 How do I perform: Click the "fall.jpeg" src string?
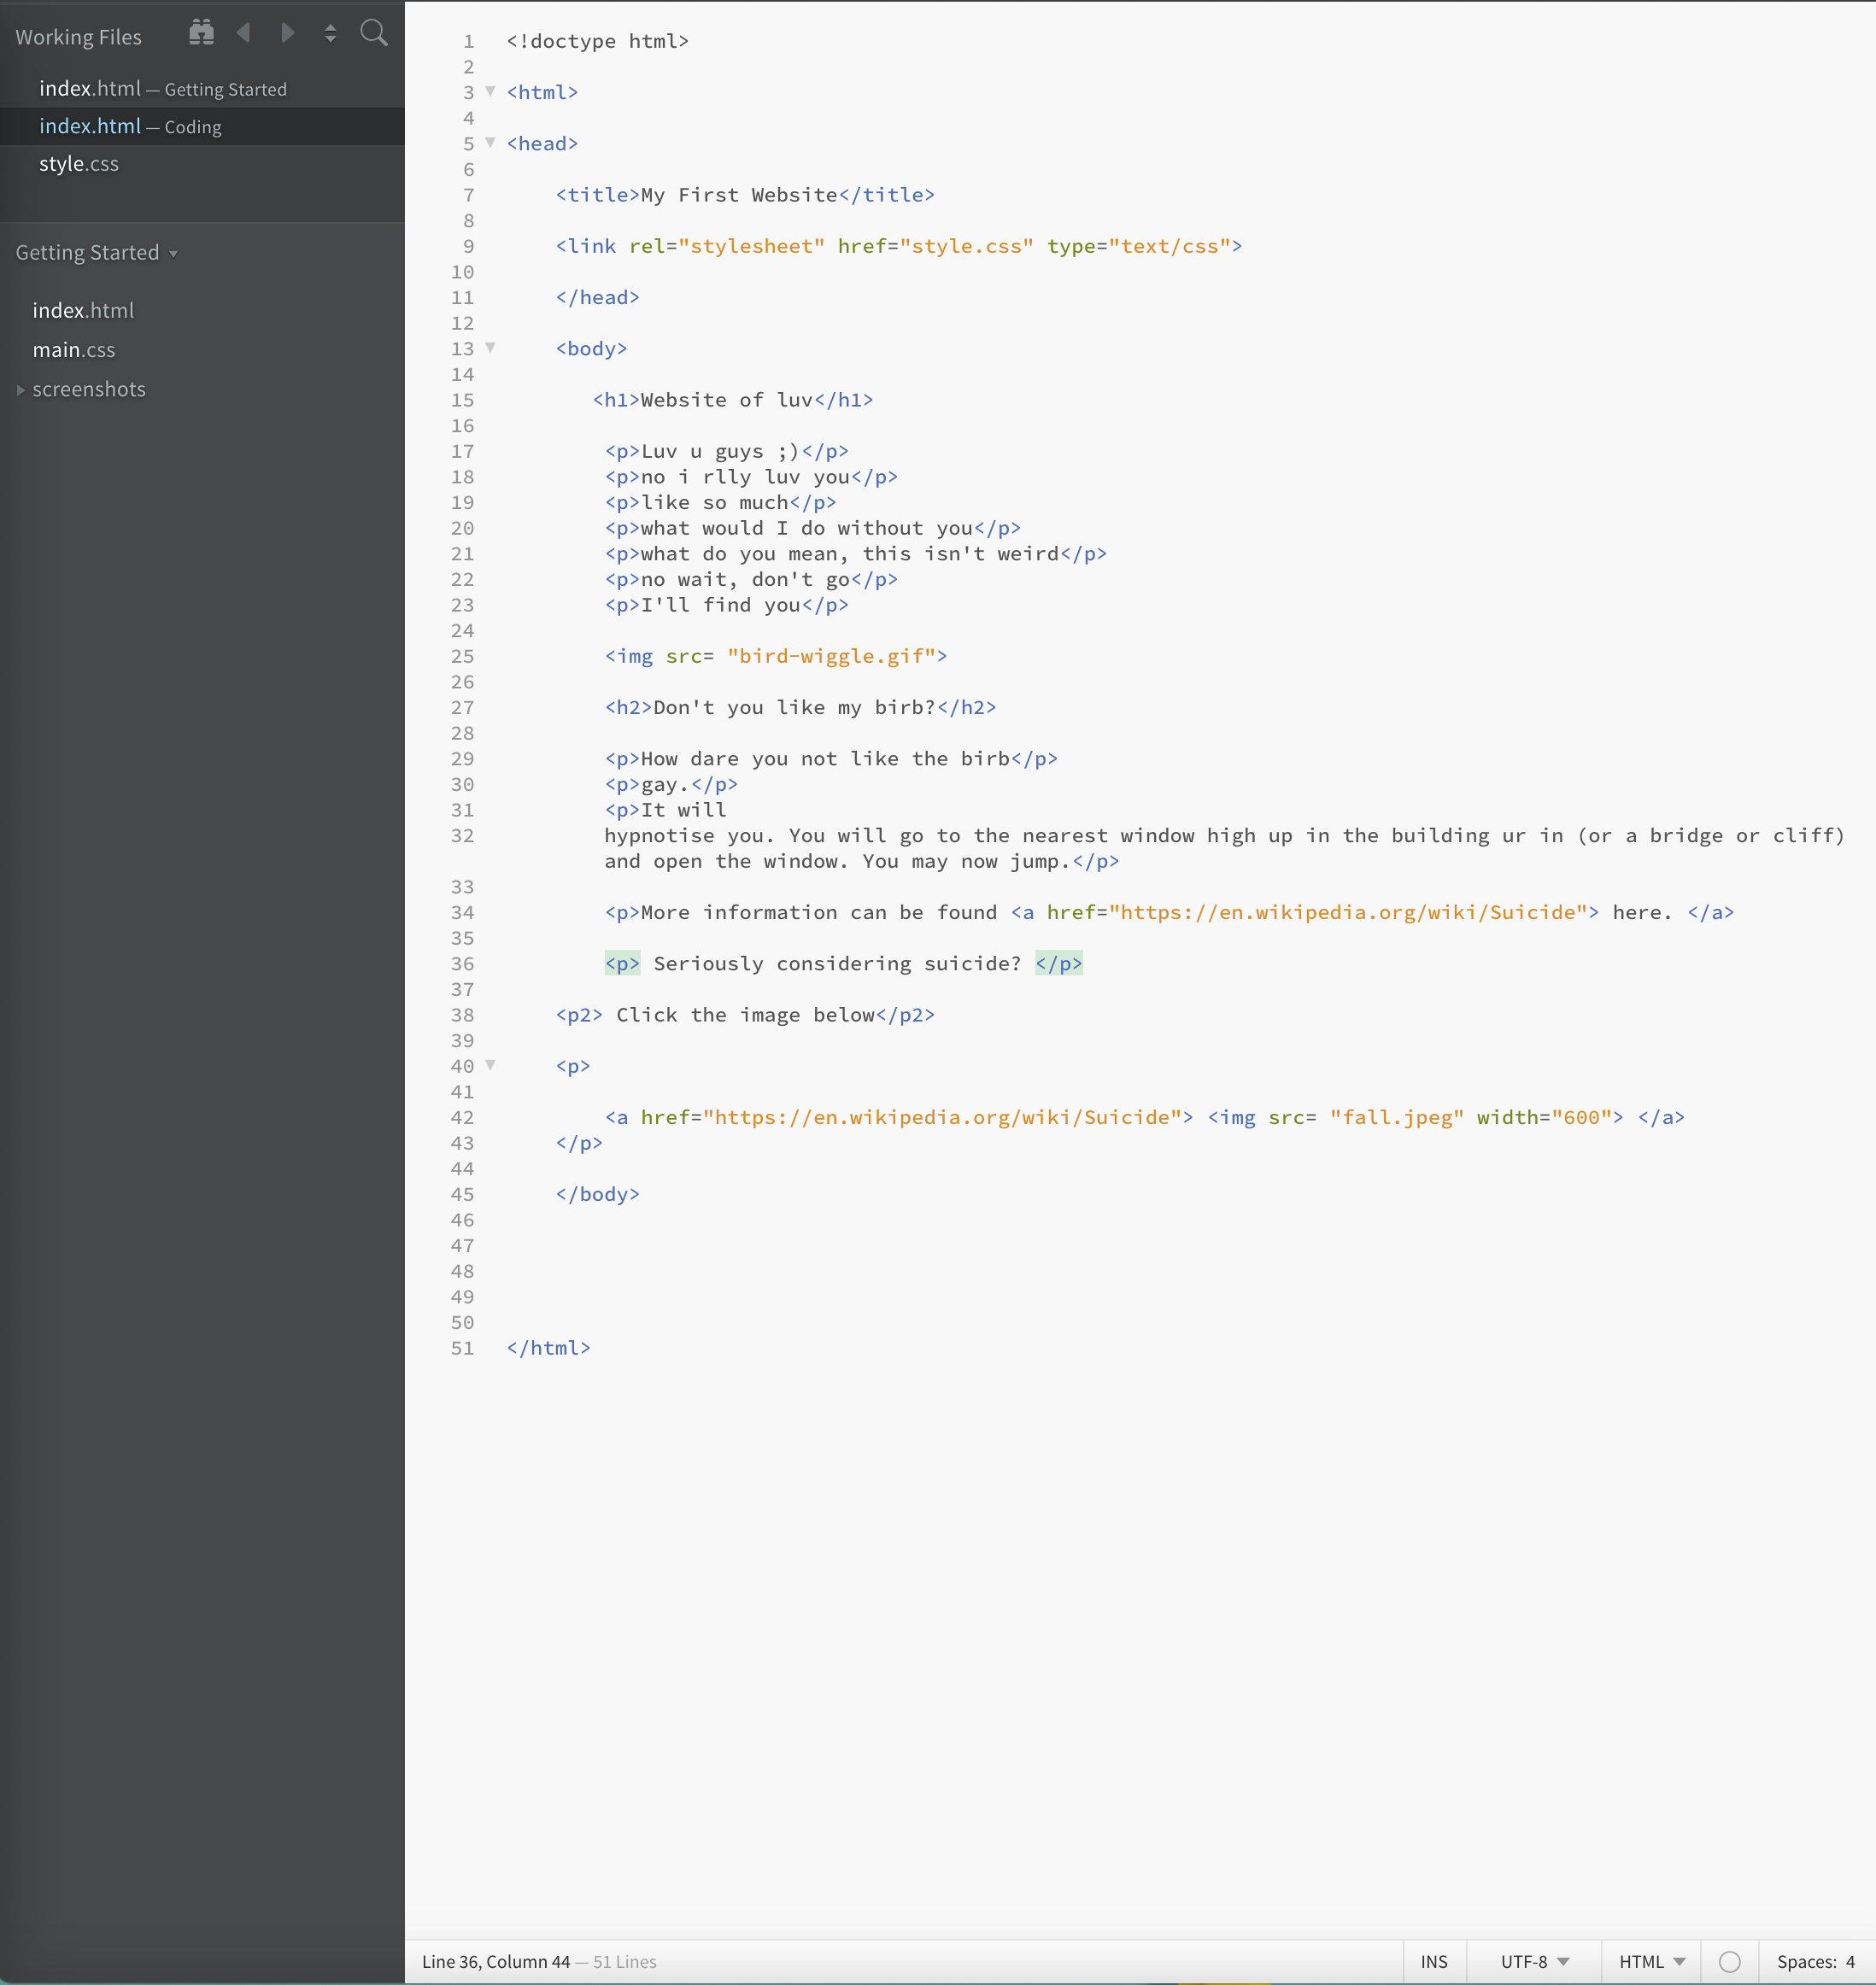coord(1397,1117)
